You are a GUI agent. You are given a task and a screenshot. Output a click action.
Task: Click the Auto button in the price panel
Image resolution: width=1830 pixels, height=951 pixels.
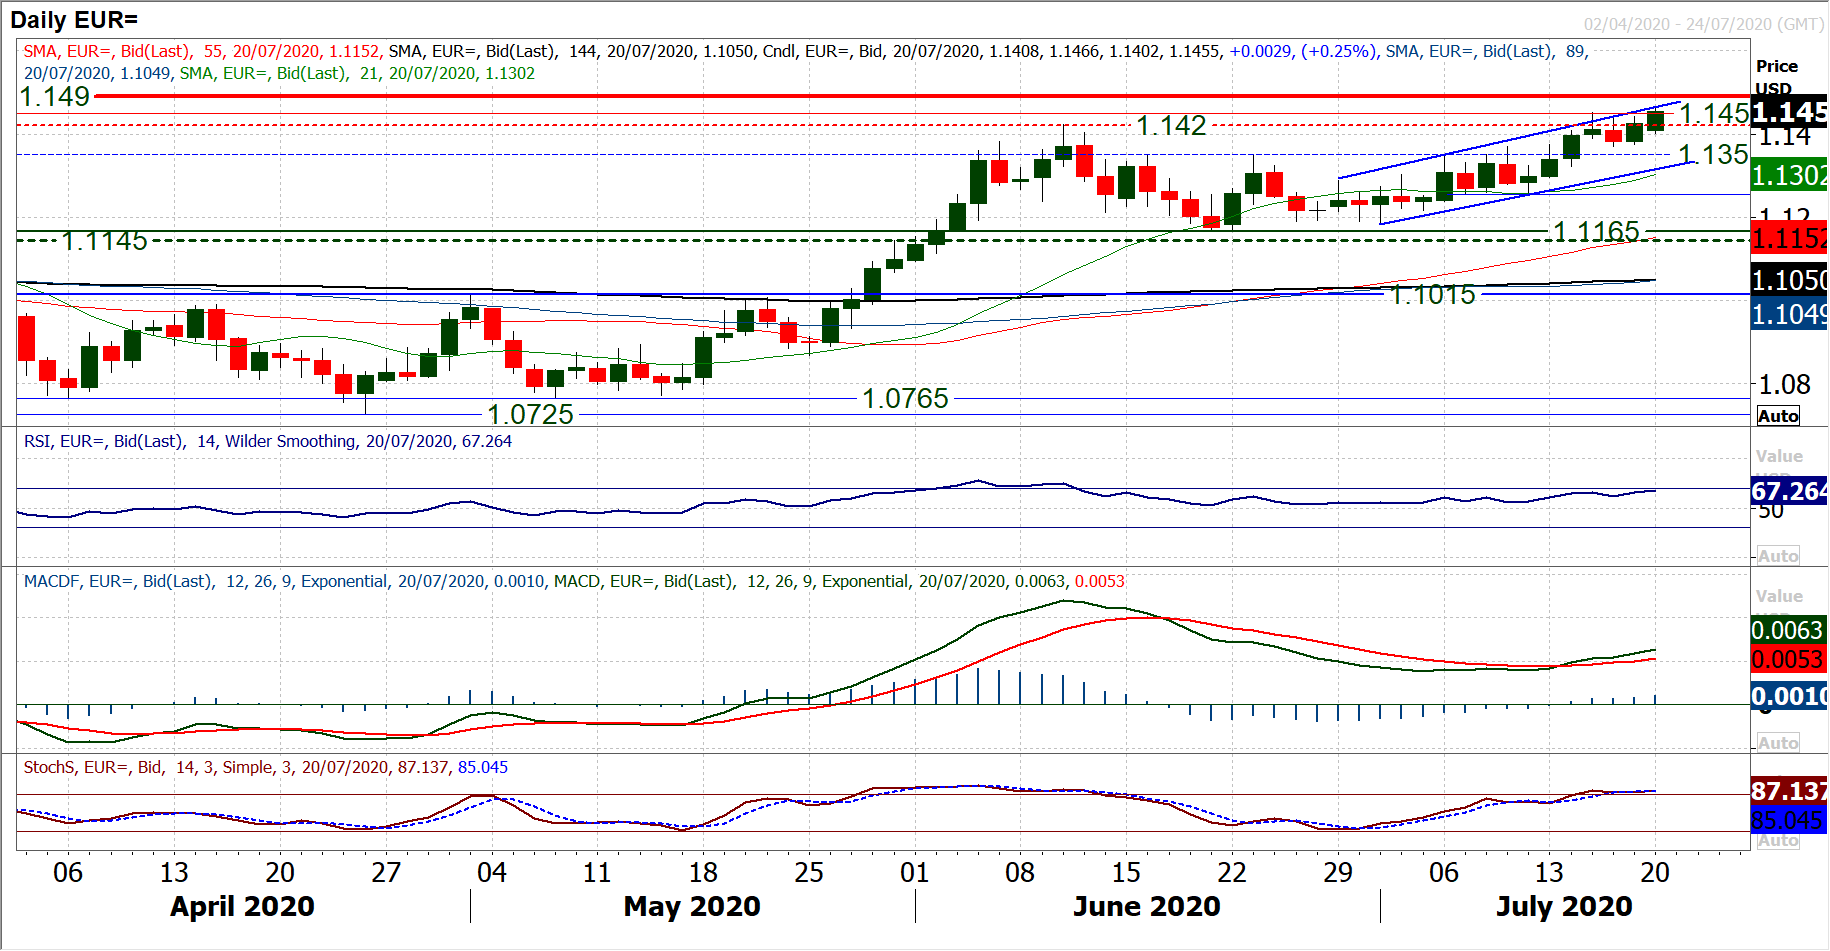[x=1777, y=416]
